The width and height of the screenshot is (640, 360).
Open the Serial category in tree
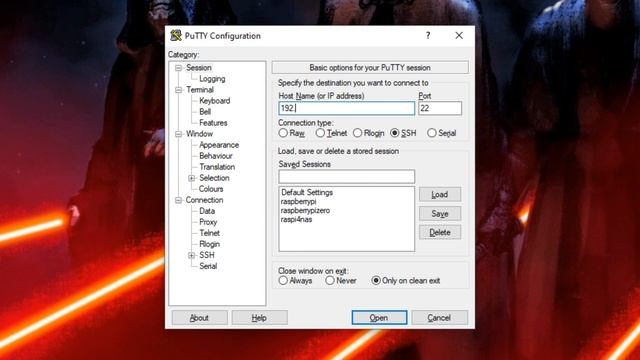point(208,266)
